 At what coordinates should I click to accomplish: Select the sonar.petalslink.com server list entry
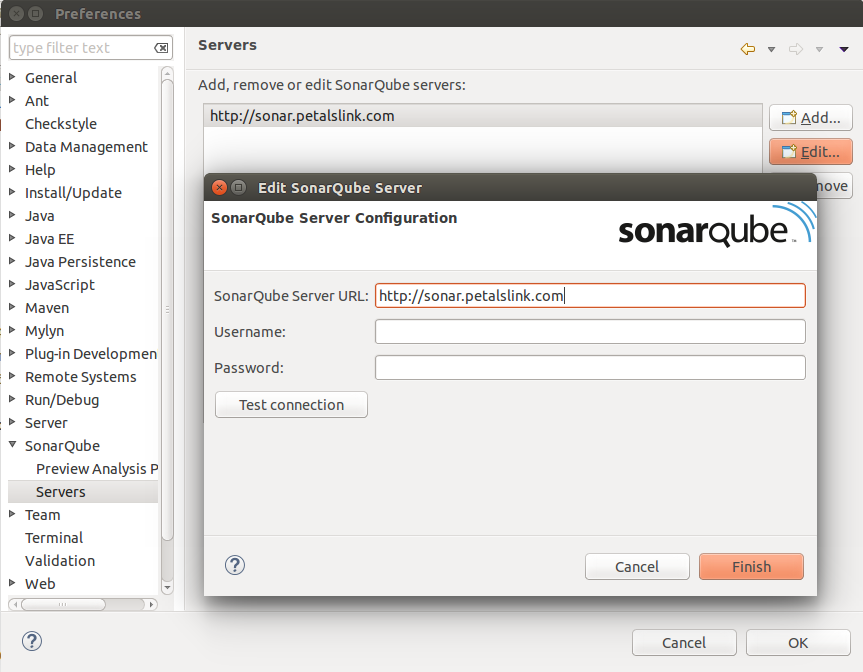click(x=302, y=116)
